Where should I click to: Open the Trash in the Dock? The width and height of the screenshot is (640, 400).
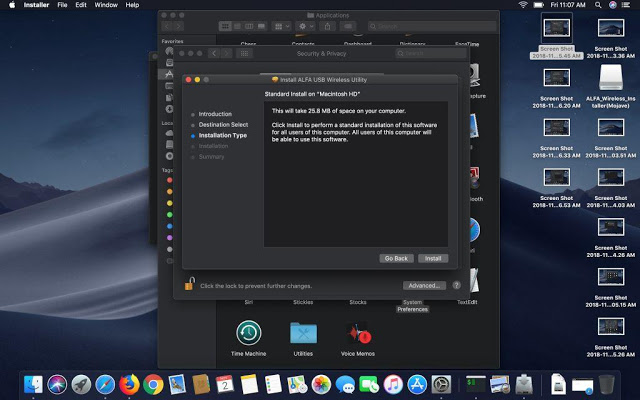click(x=606, y=383)
